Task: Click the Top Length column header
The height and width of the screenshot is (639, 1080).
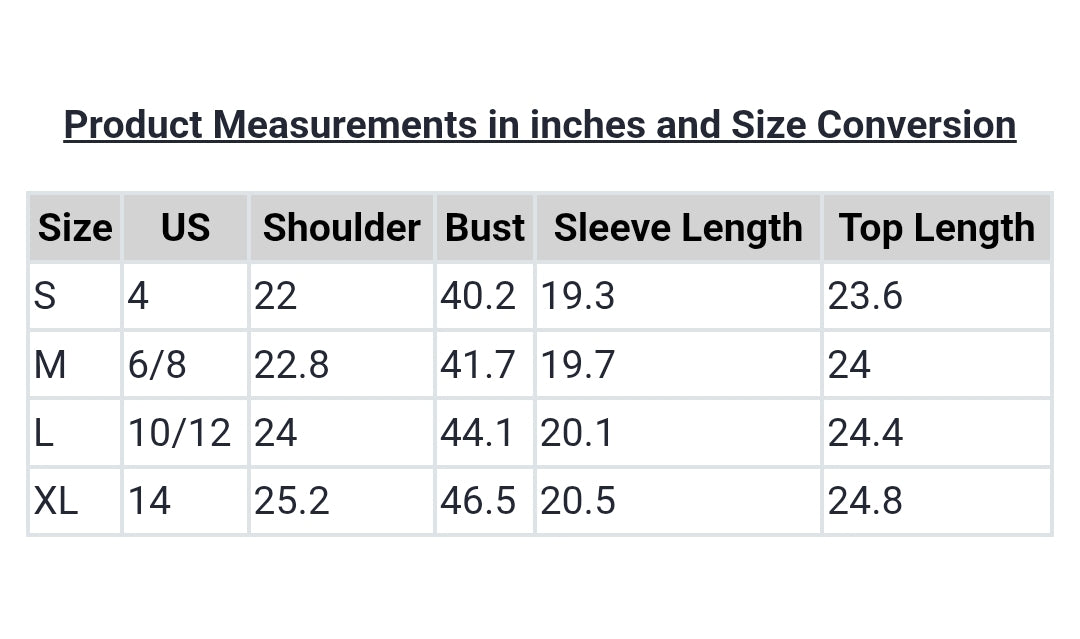Action: [x=936, y=228]
